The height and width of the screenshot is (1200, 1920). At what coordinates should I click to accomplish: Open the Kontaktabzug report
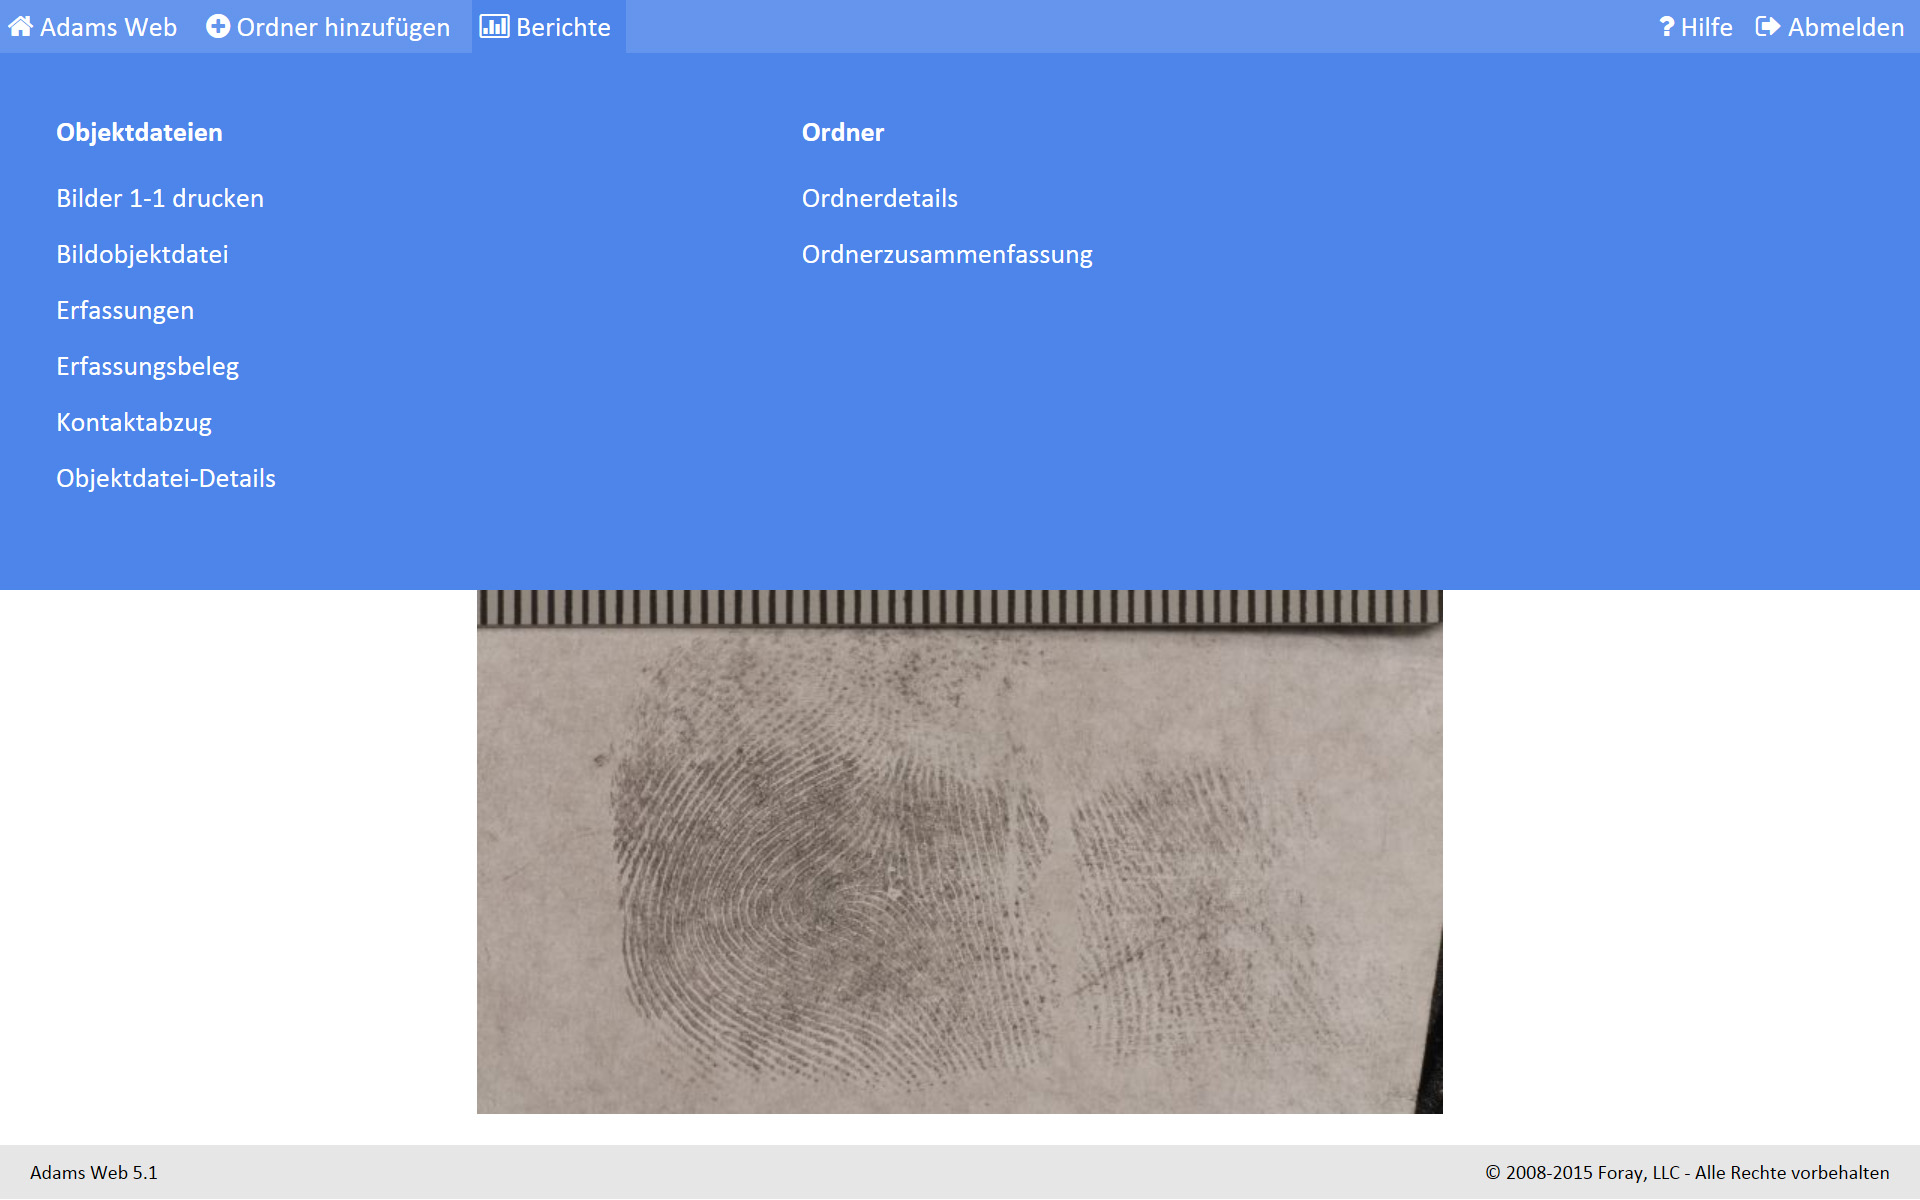134,422
